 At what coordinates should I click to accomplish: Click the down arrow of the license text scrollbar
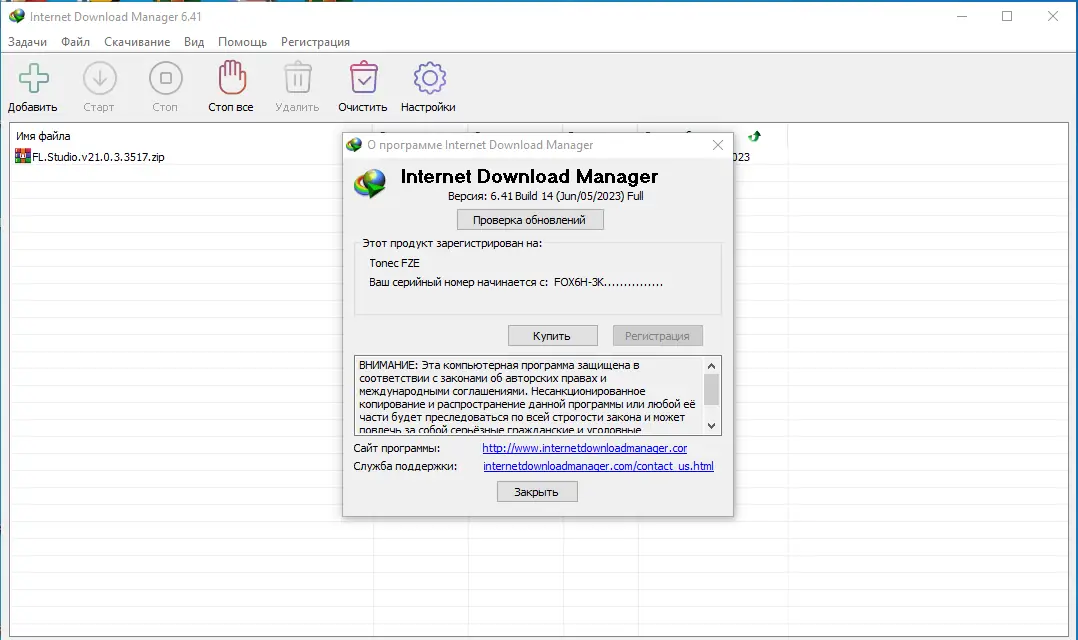tap(712, 424)
